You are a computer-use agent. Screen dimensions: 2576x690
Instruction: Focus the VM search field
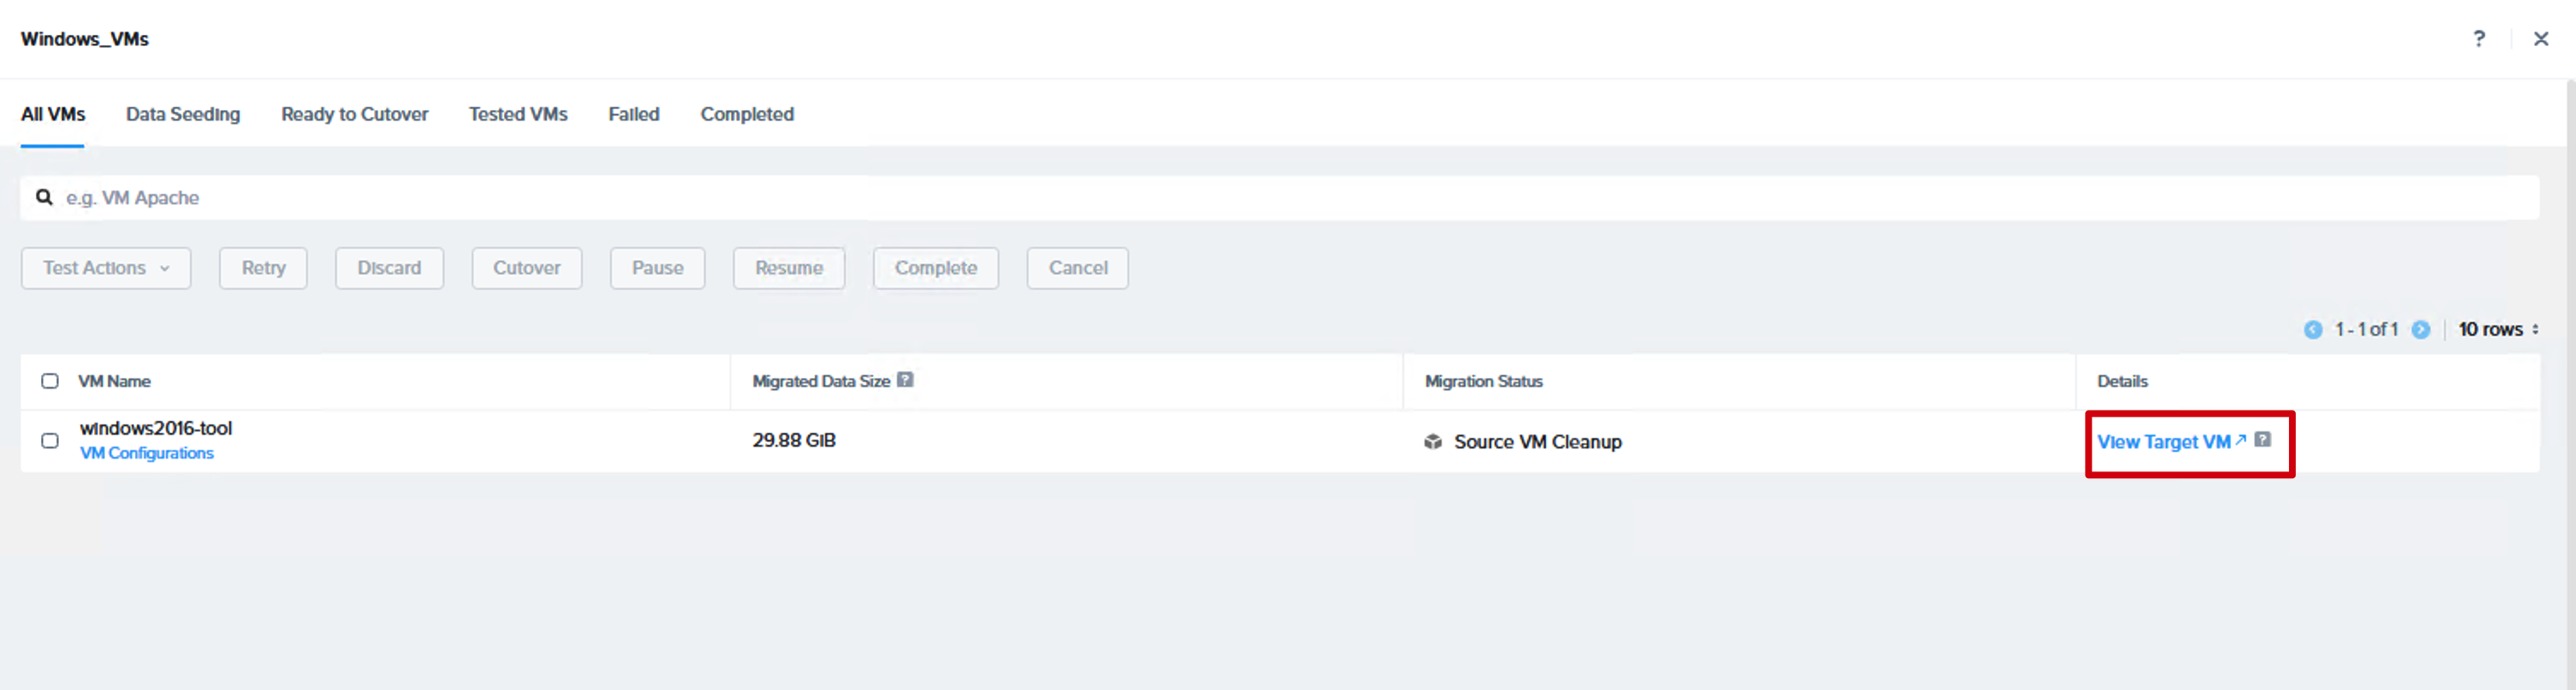coord(1280,198)
